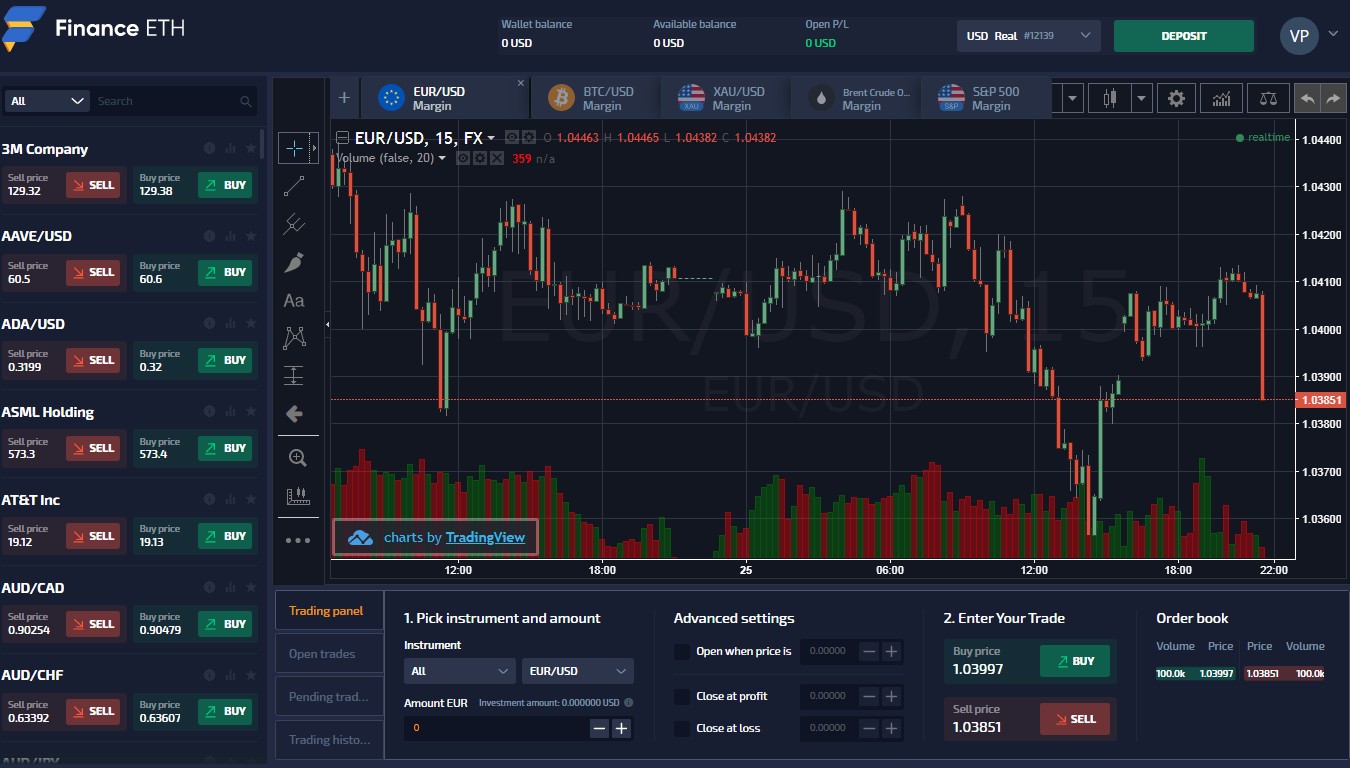Screen dimensions: 1350x768
Task: Select the ruler measure tool
Action: (297, 496)
